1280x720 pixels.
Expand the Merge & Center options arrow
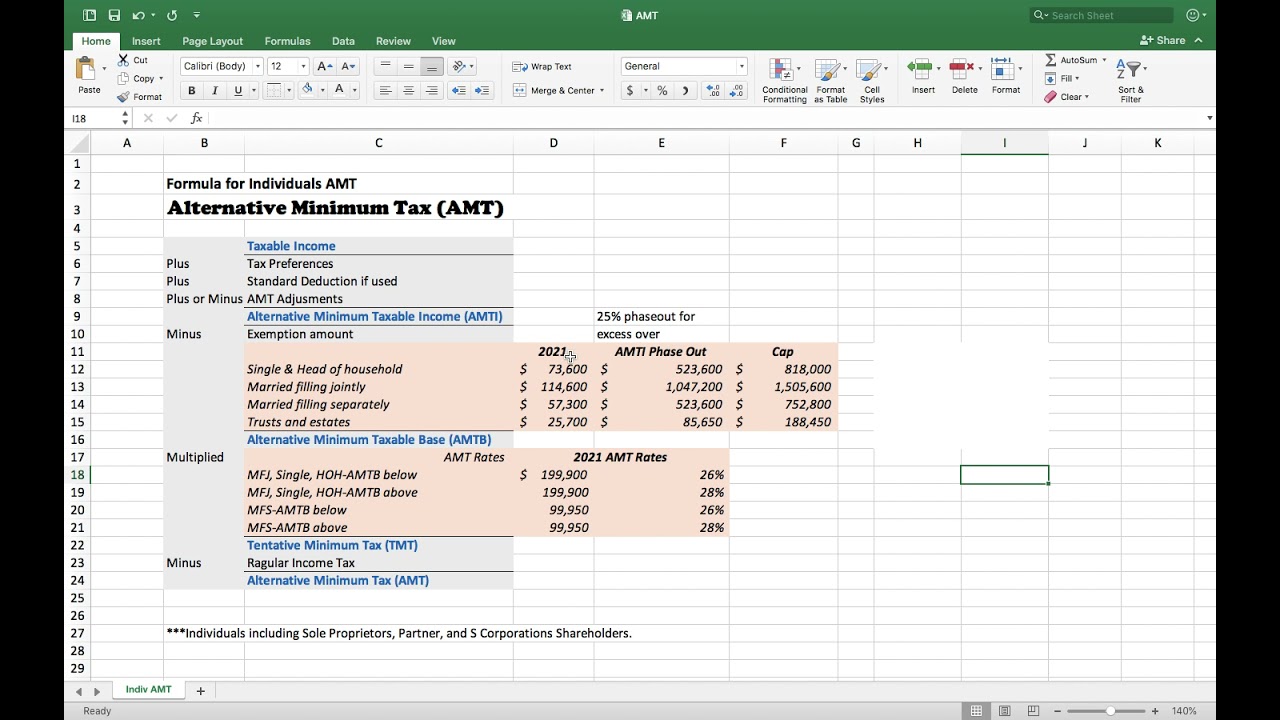coord(602,90)
